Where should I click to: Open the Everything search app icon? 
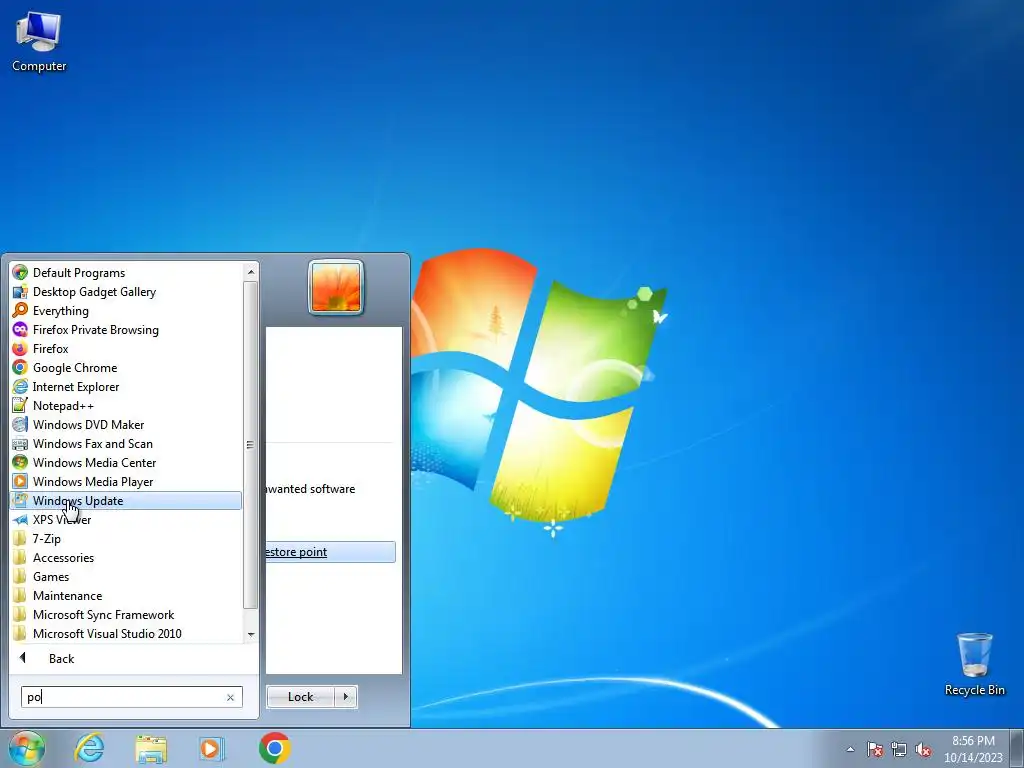[20, 311]
